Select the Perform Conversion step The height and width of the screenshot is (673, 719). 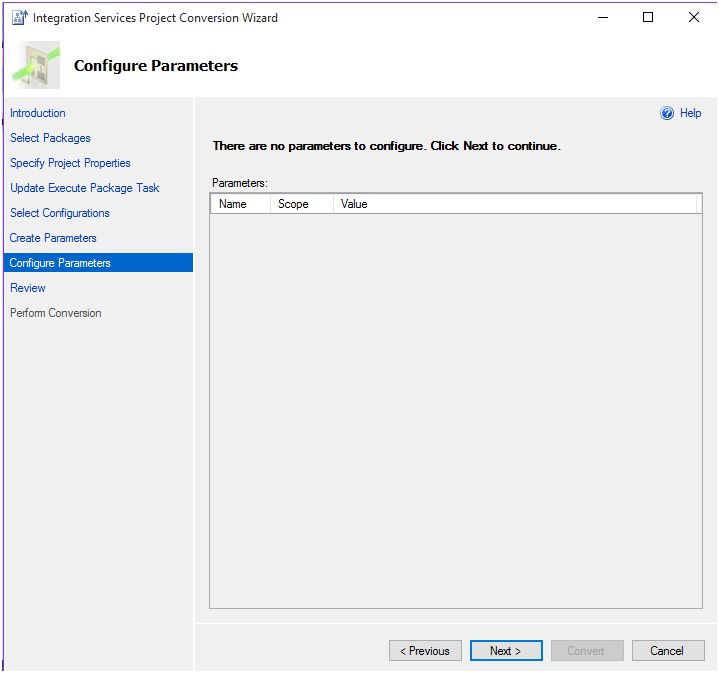tap(55, 313)
